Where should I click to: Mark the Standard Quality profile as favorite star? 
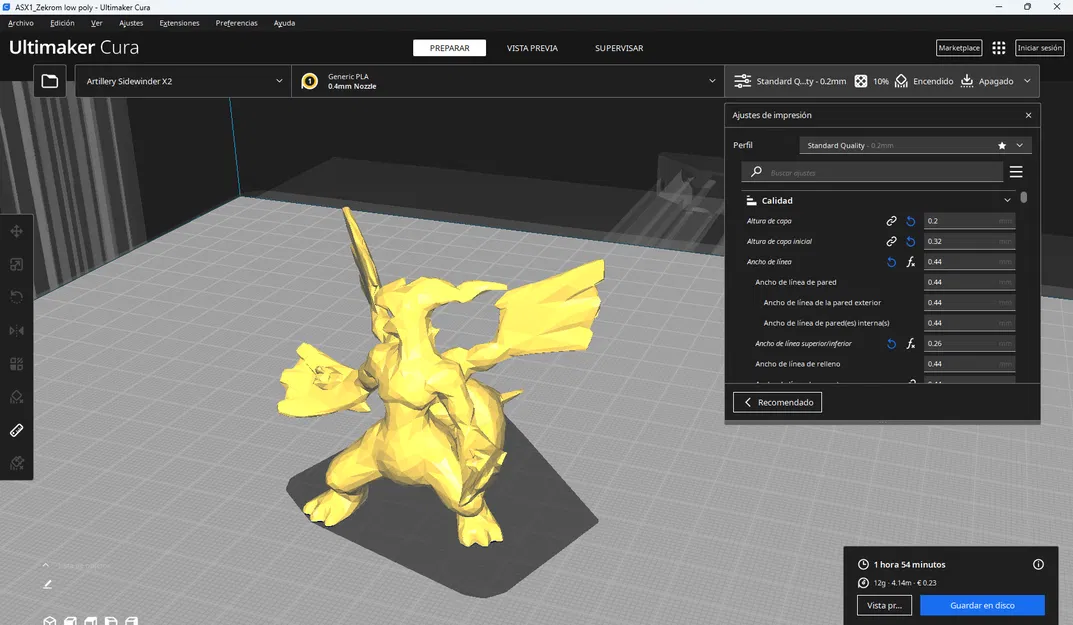point(1001,144)
